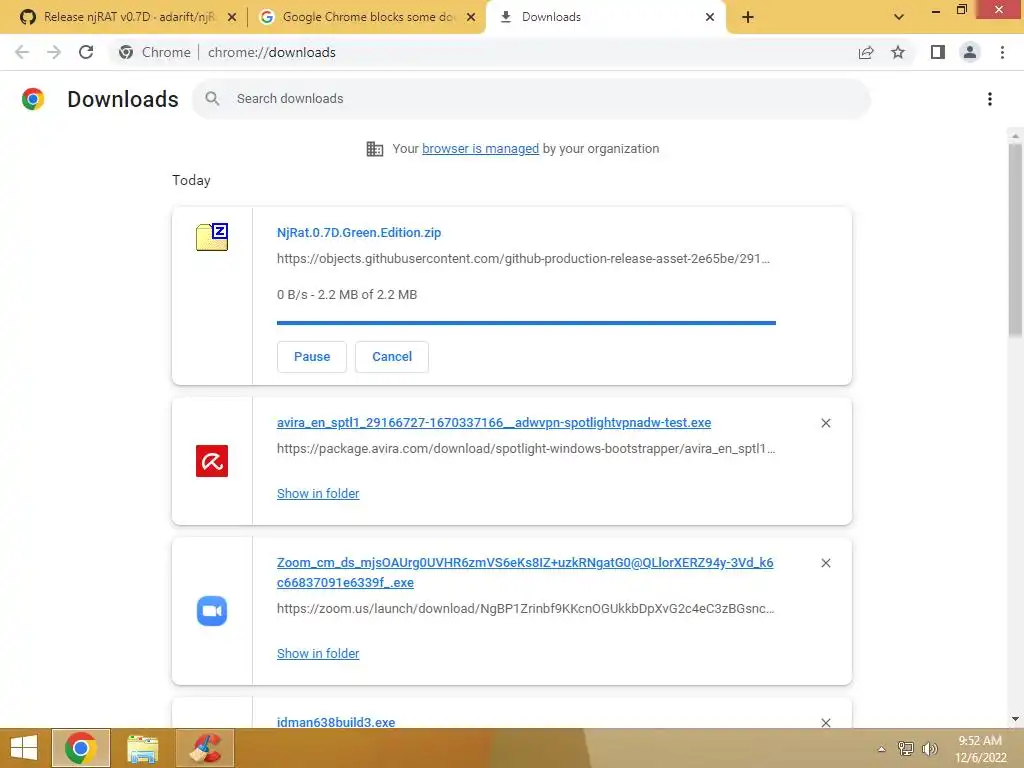Share this page via share icon
This screenshot has width=1024, height=768.
pos(866,52)
